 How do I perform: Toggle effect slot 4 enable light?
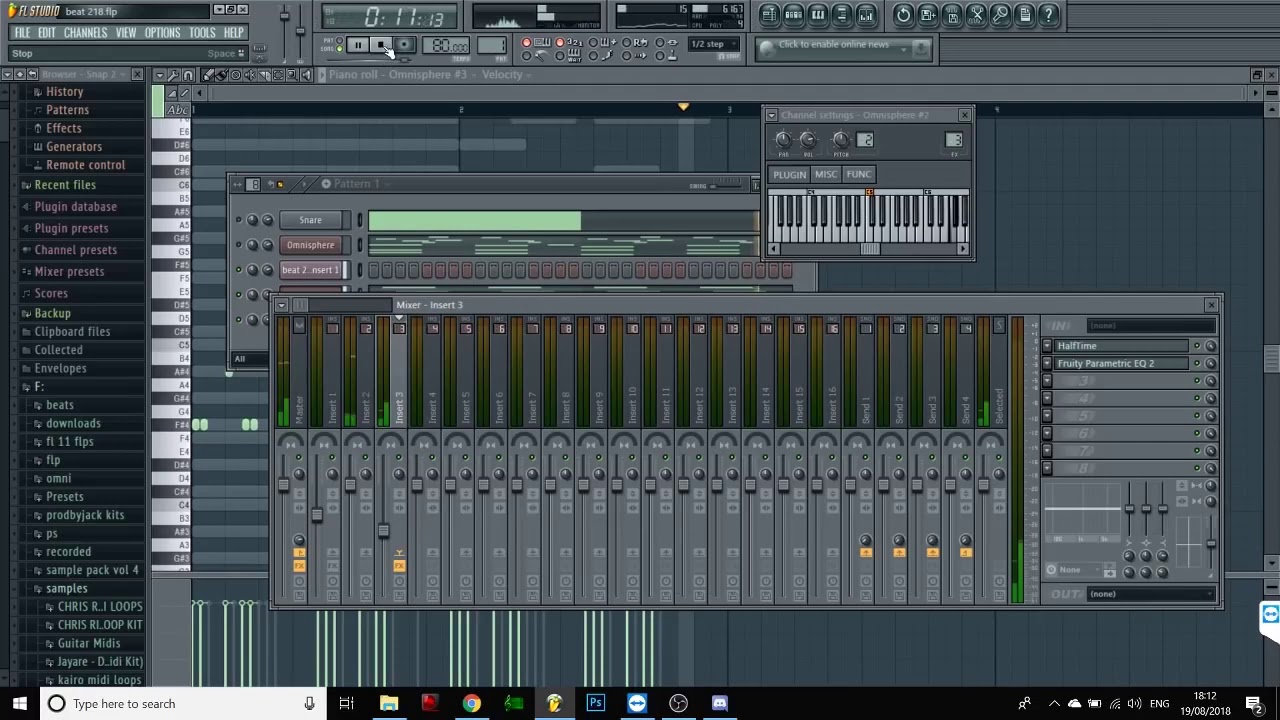pos(1197,398)
